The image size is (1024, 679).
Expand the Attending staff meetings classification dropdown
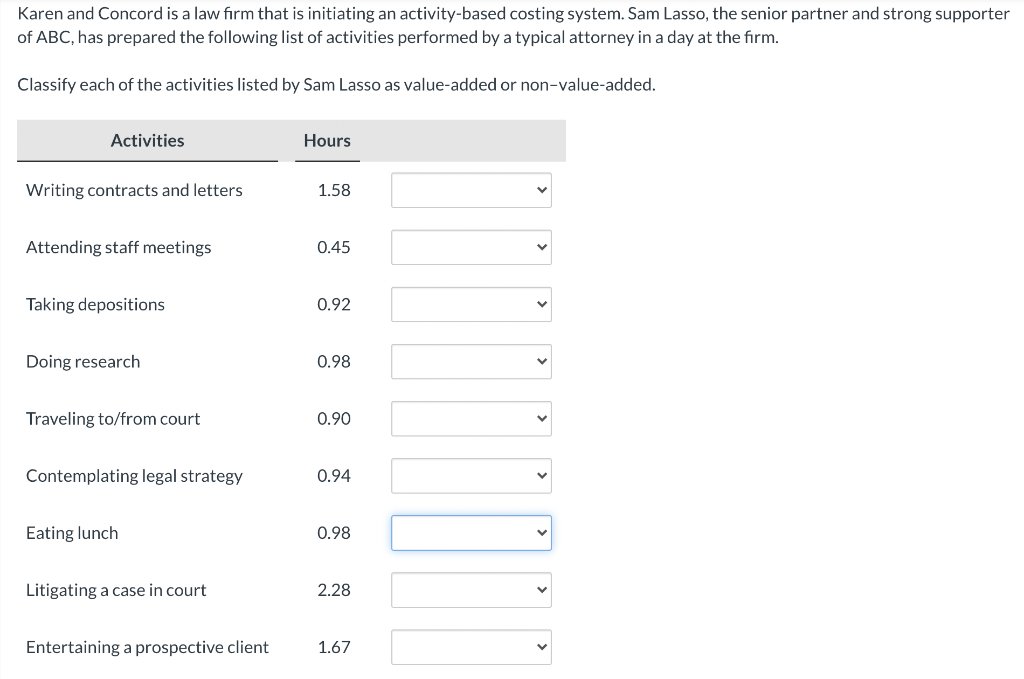(x=471, y=247)
